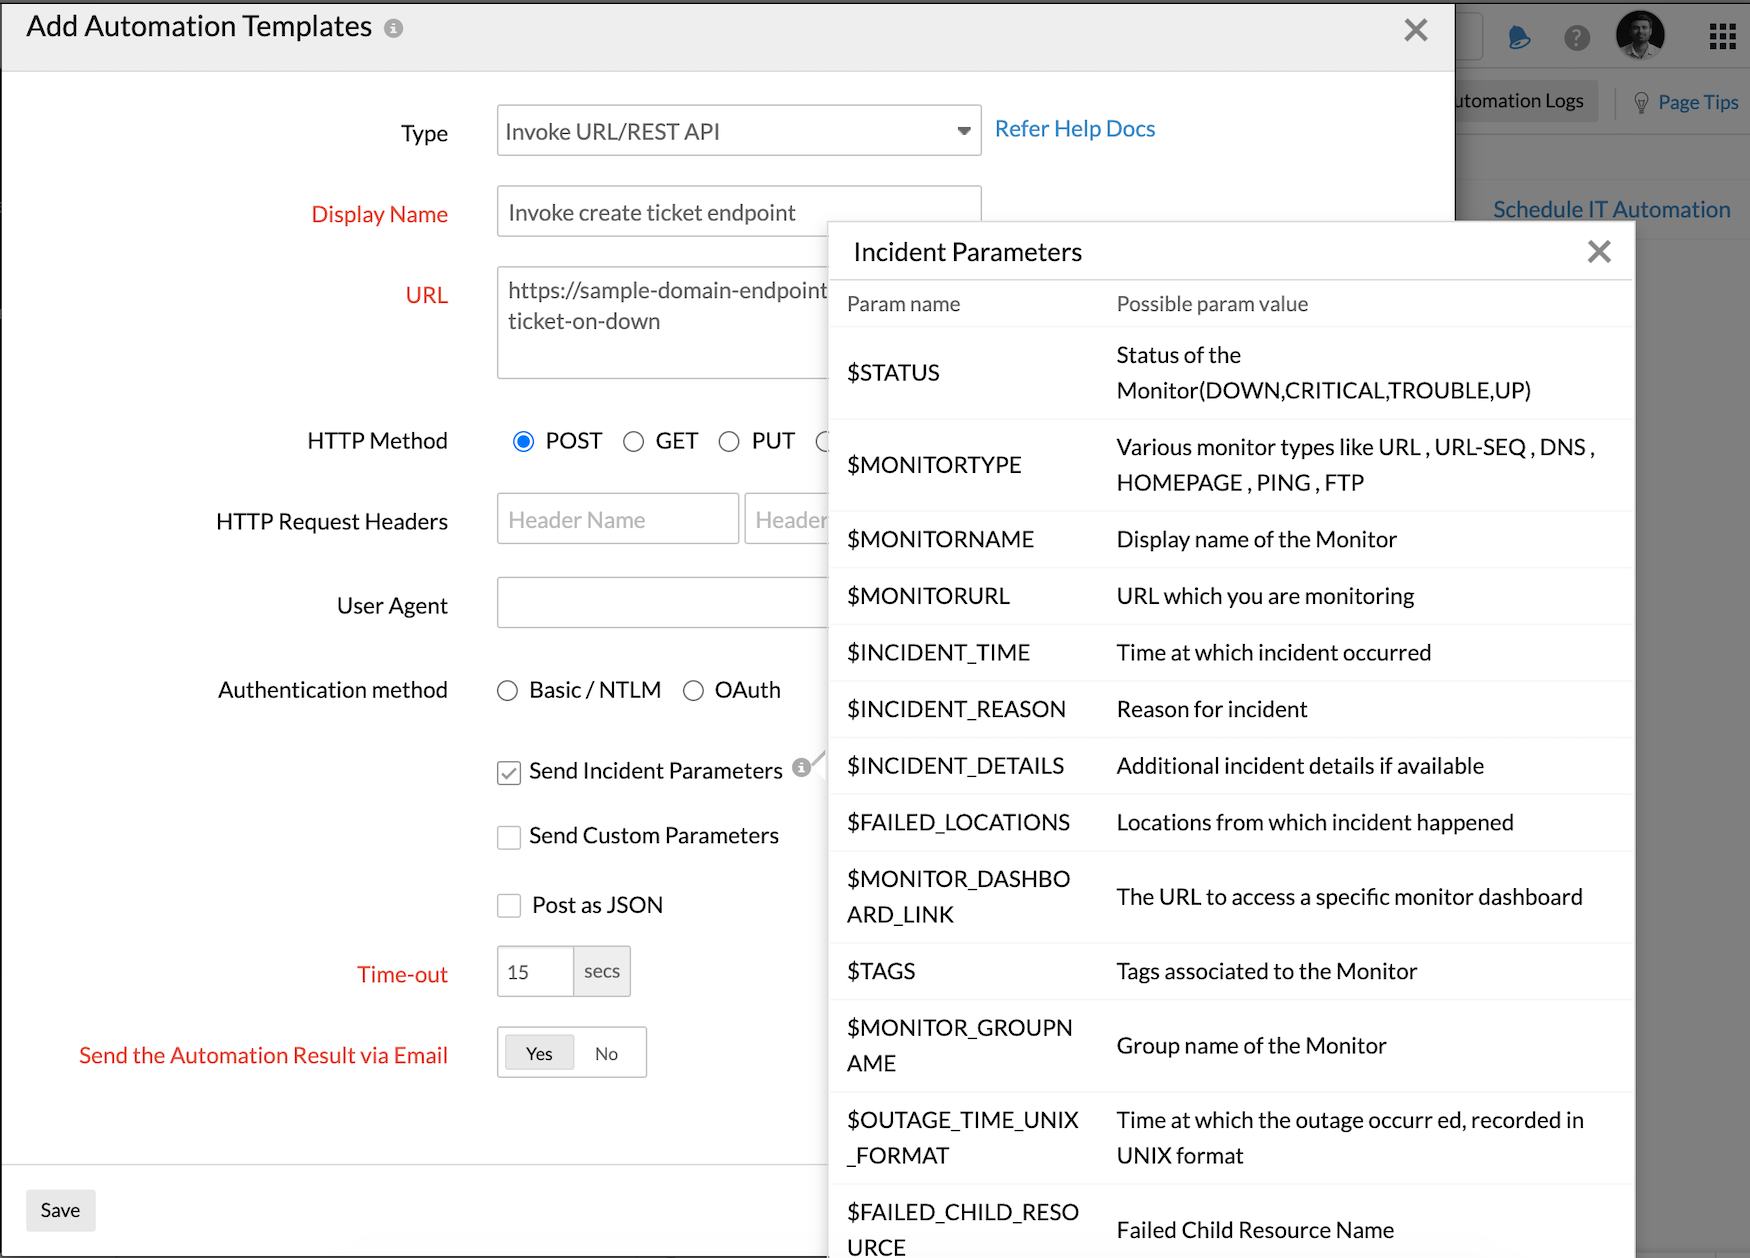Click the 'Reason for incident' description
This screenshot has width=1750, height=1258.
(1212, 710)
